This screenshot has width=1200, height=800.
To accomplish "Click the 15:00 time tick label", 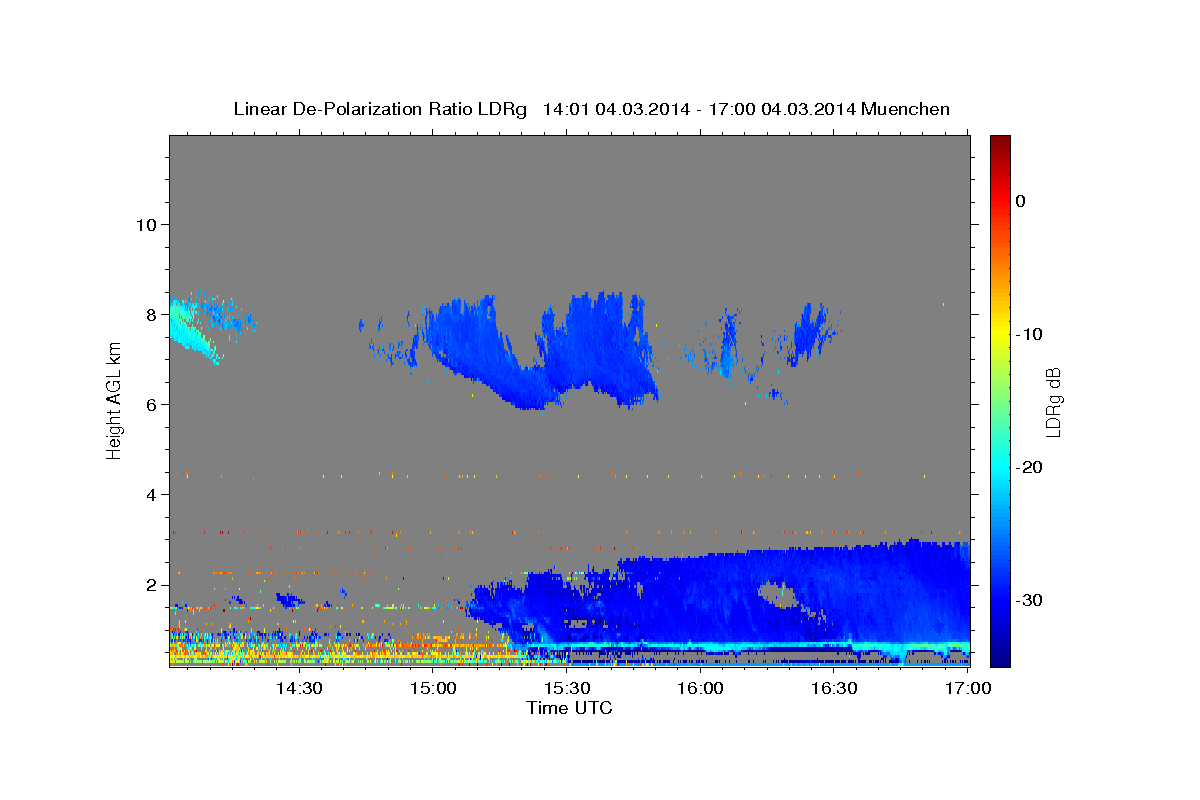I will [433, 689].
